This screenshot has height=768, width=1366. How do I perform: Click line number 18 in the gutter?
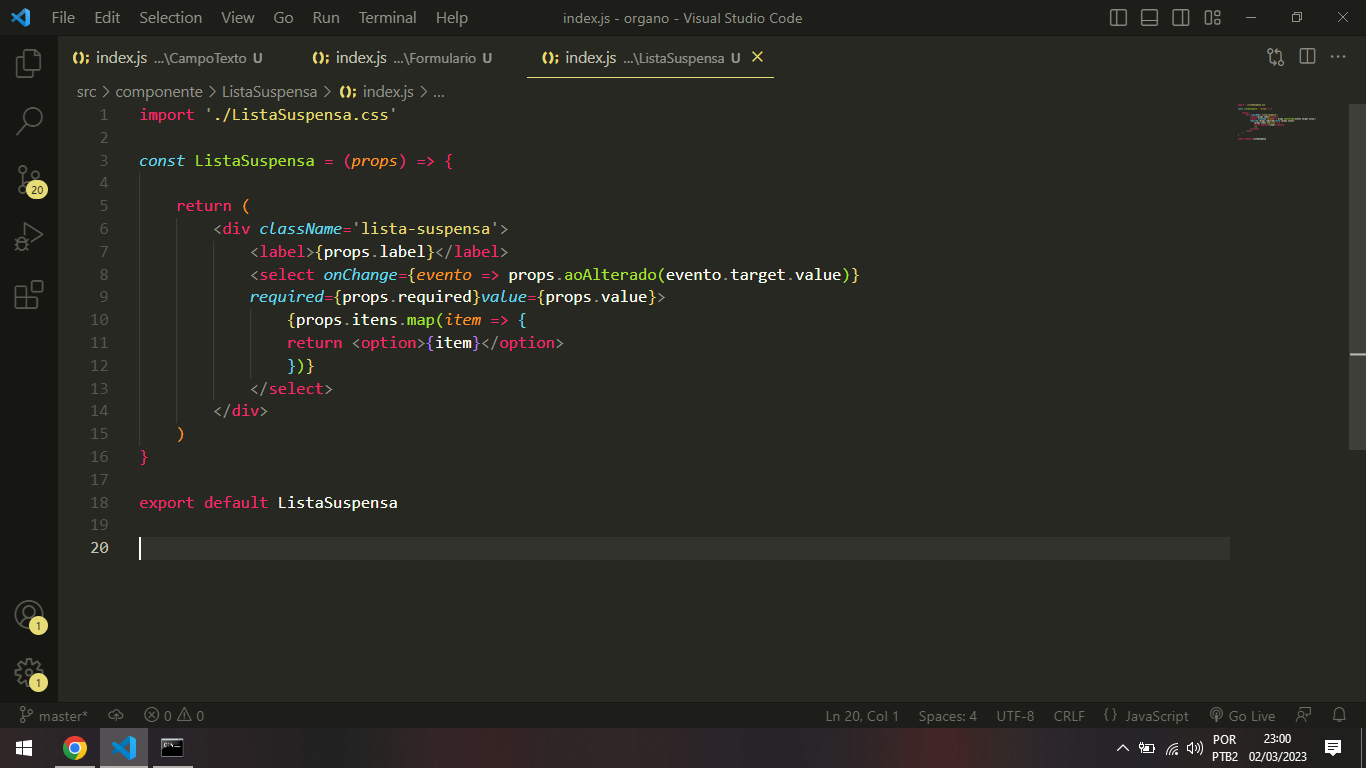(x=99, y=502)
